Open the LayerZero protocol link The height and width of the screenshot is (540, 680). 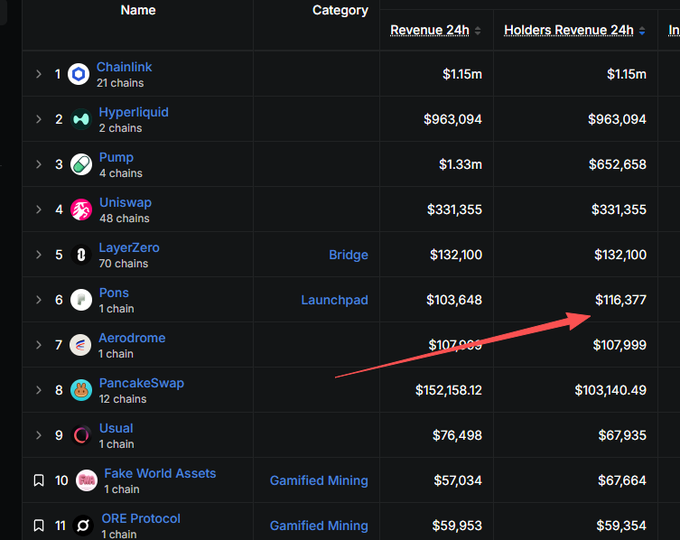(129, 247)
